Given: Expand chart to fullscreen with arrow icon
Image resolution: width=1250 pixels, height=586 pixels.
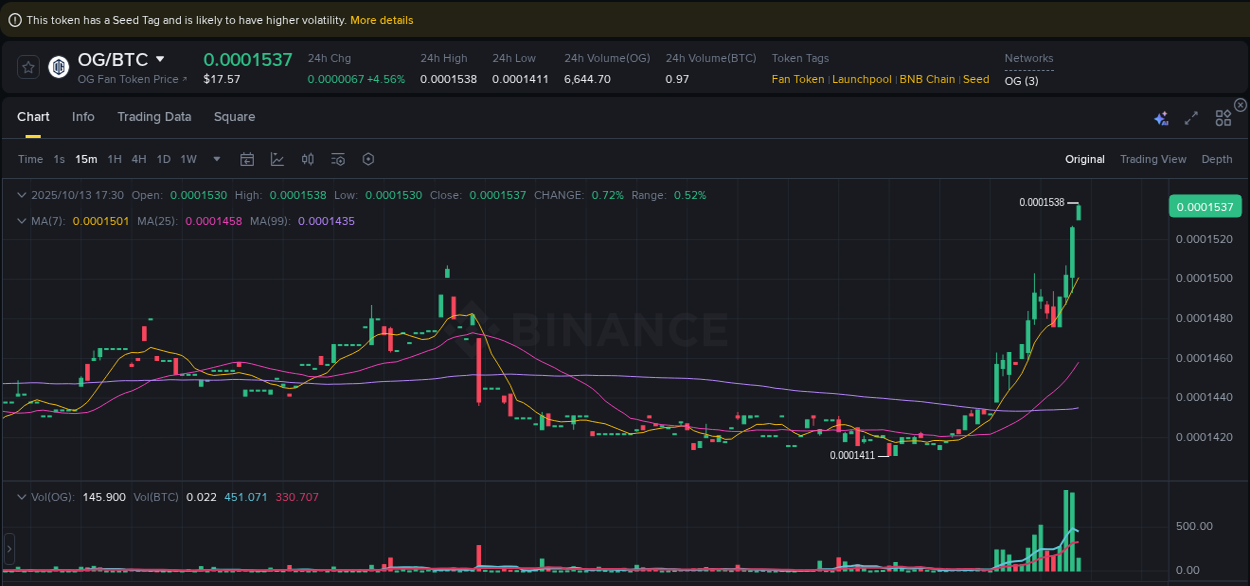Looking at the screenshot, I should tap(1191, 118).
